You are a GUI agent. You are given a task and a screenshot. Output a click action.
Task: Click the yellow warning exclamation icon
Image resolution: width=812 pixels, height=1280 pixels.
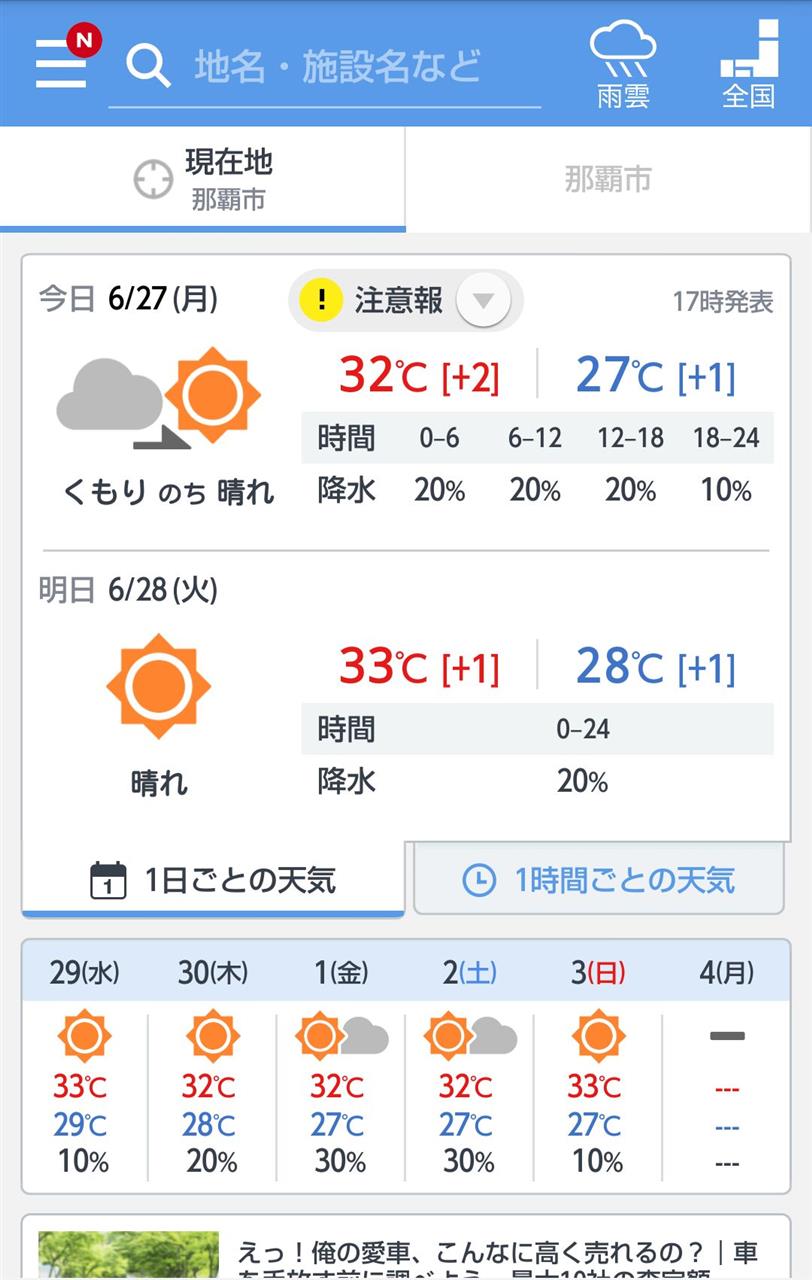[321, 300]
